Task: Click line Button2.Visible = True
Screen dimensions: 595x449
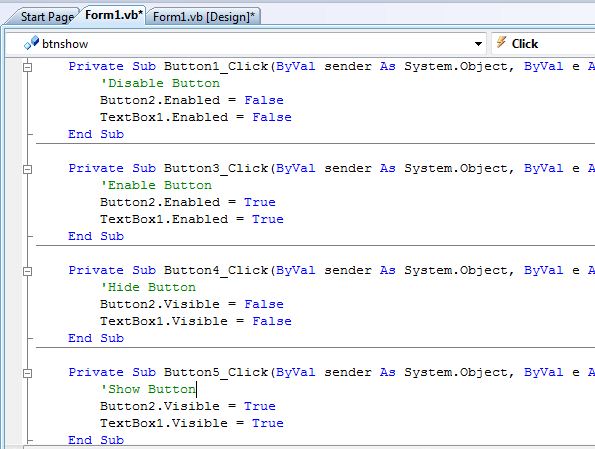Action: tap(188, 406)
